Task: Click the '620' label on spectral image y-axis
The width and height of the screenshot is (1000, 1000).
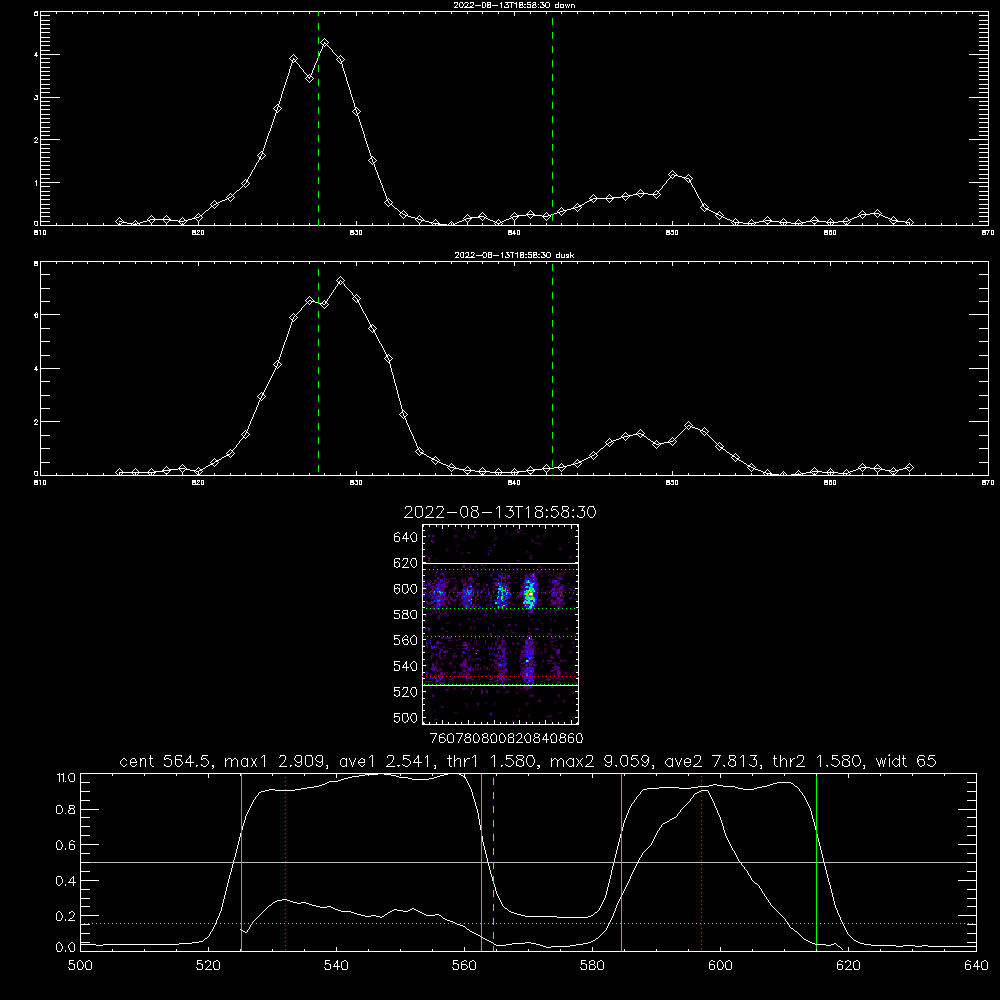Action: click(406, 563)
